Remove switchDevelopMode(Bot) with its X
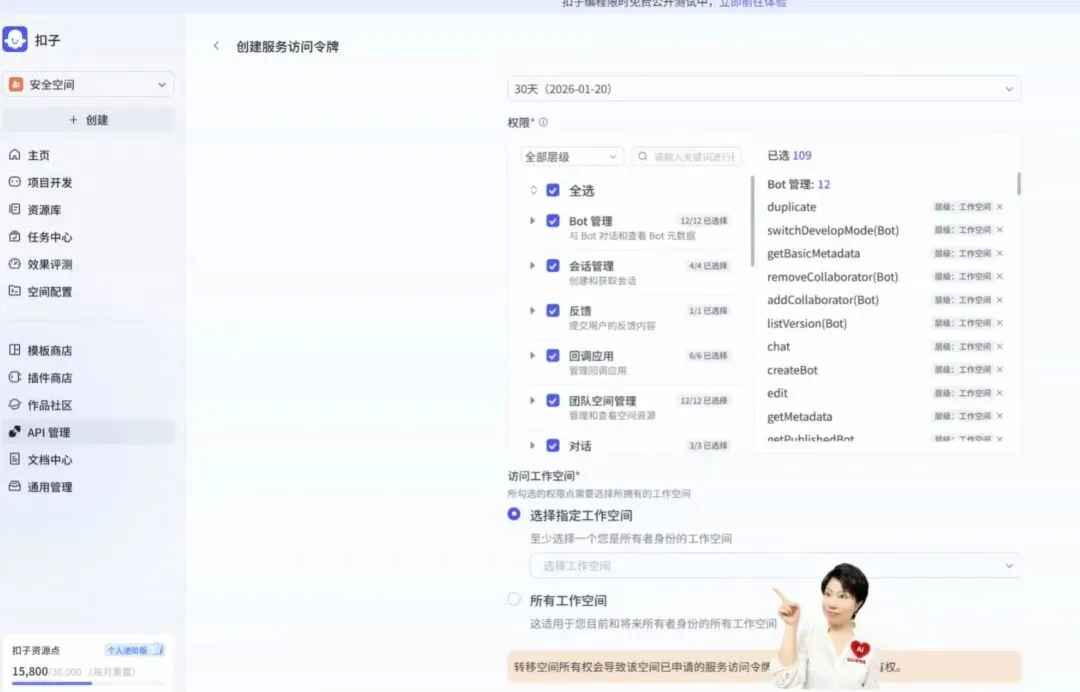The height and width of the screenshot is (692, 1080). click(x=999, y=230)
